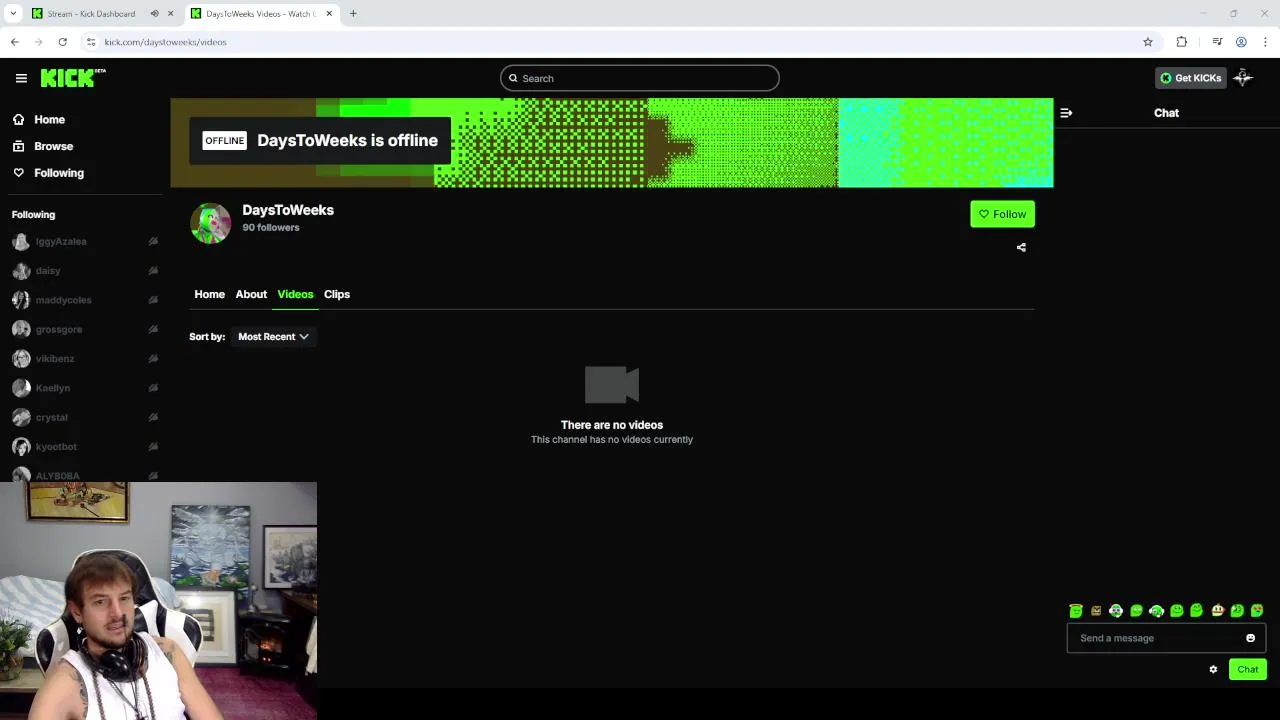
Task: Switch to the About tab
Action: click(251, 294)
